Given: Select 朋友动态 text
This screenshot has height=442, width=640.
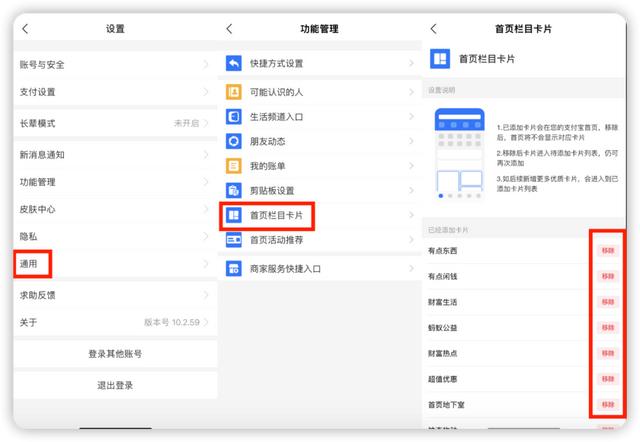Looking at the screenshot, I should (x=267, y=142).
